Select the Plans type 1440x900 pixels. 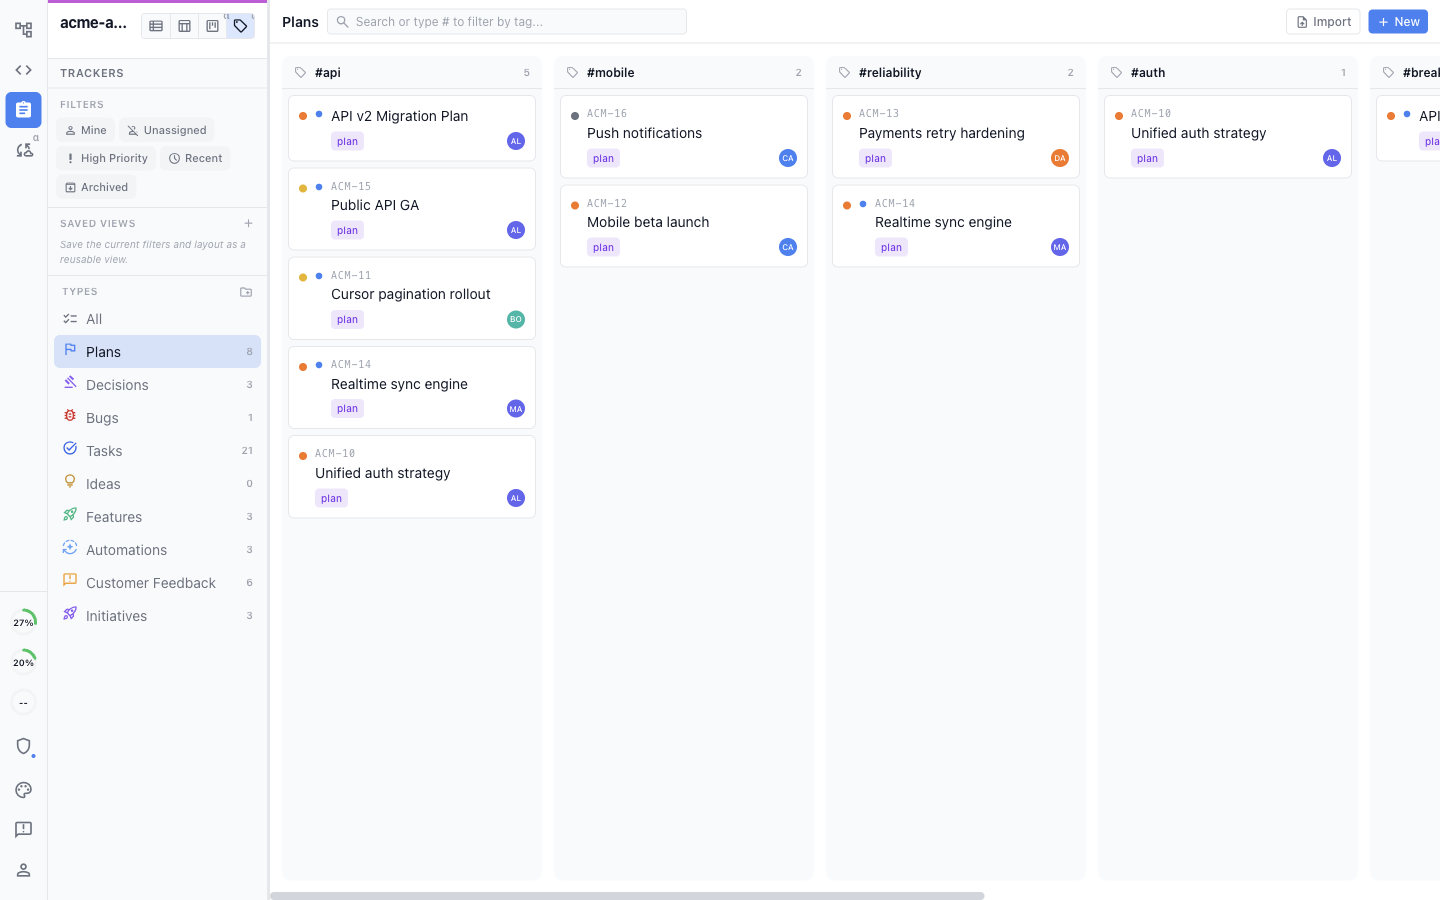157,352
